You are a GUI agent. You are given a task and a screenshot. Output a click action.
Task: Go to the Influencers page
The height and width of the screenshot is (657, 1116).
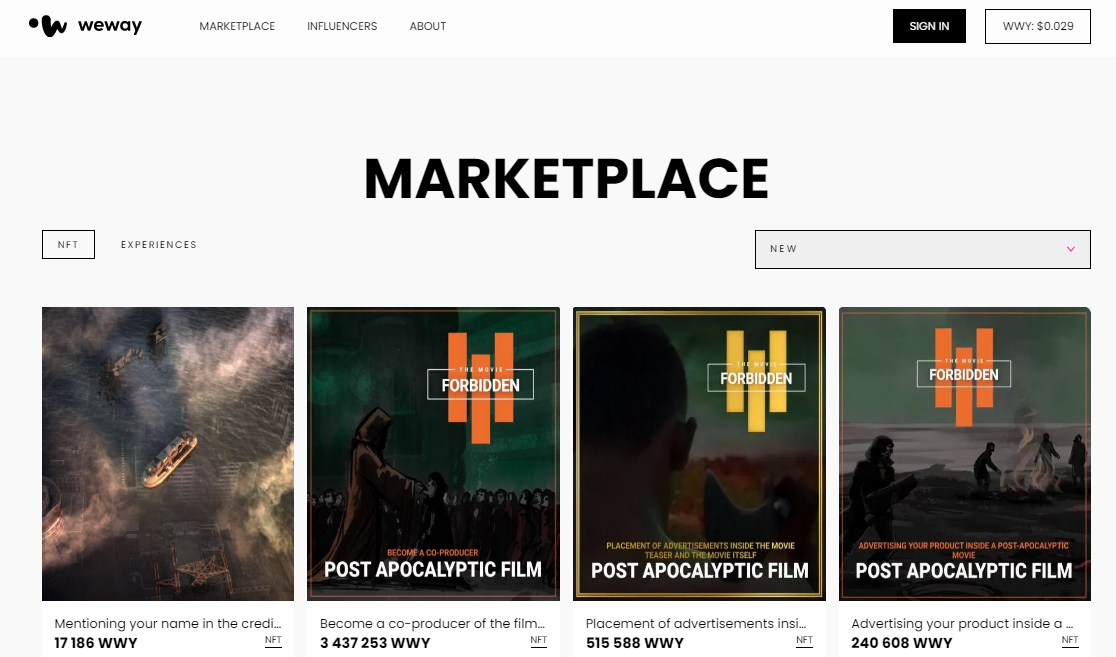click(x=342, y=26)
